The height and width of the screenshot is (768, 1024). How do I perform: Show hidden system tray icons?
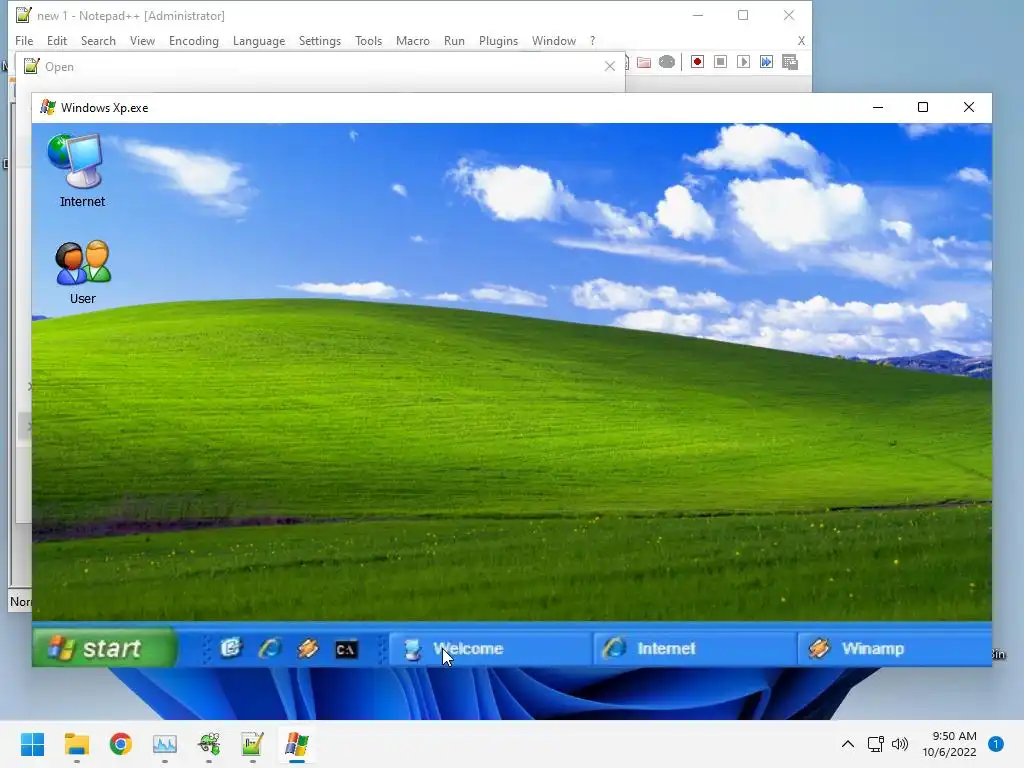click(848, 744)
